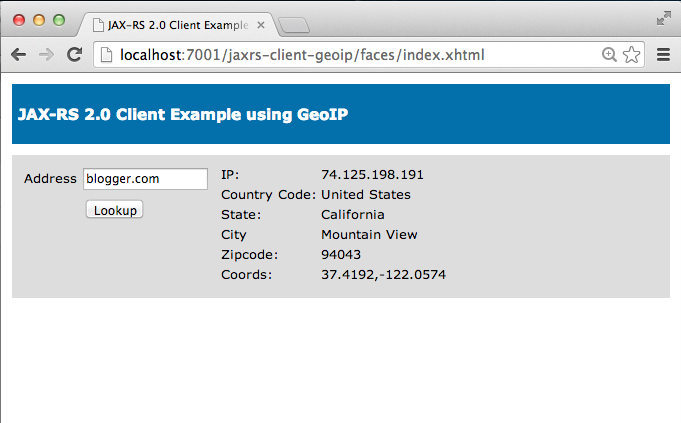Bookmark this page with the star icon
Viewport: 681px width, 423px height.
tap(631, 55)
